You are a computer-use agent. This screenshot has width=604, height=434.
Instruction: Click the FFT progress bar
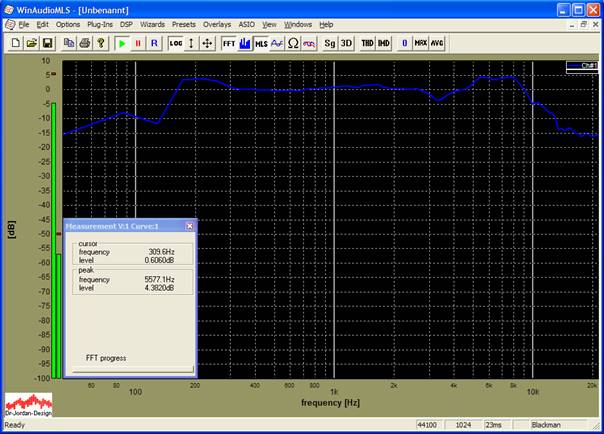click(x=130, y=369)
